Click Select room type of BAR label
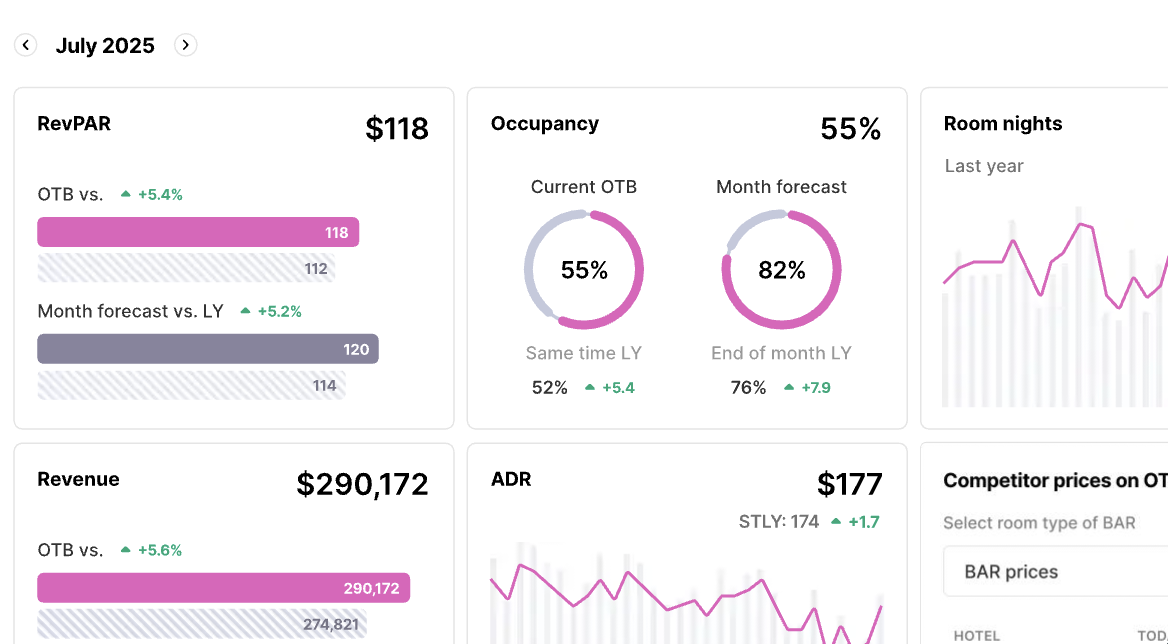Image resolution: width=1168 pixels, height=644 pixels. click(x=1039, y=523)
